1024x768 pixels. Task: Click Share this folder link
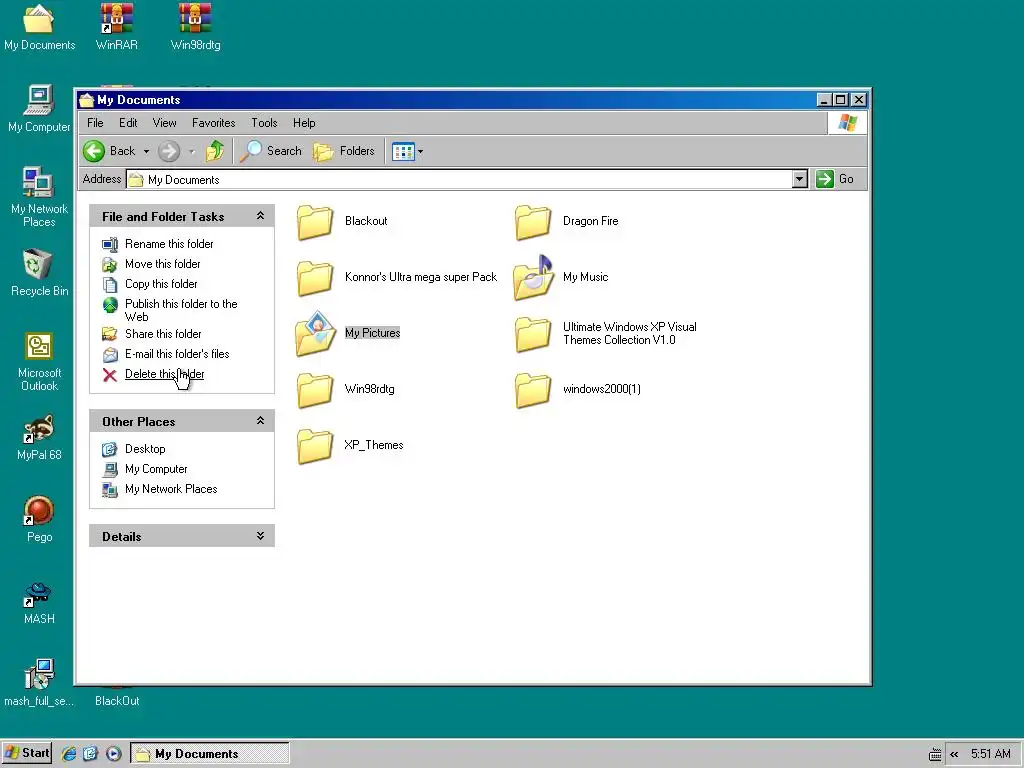(x=163, y=334)
